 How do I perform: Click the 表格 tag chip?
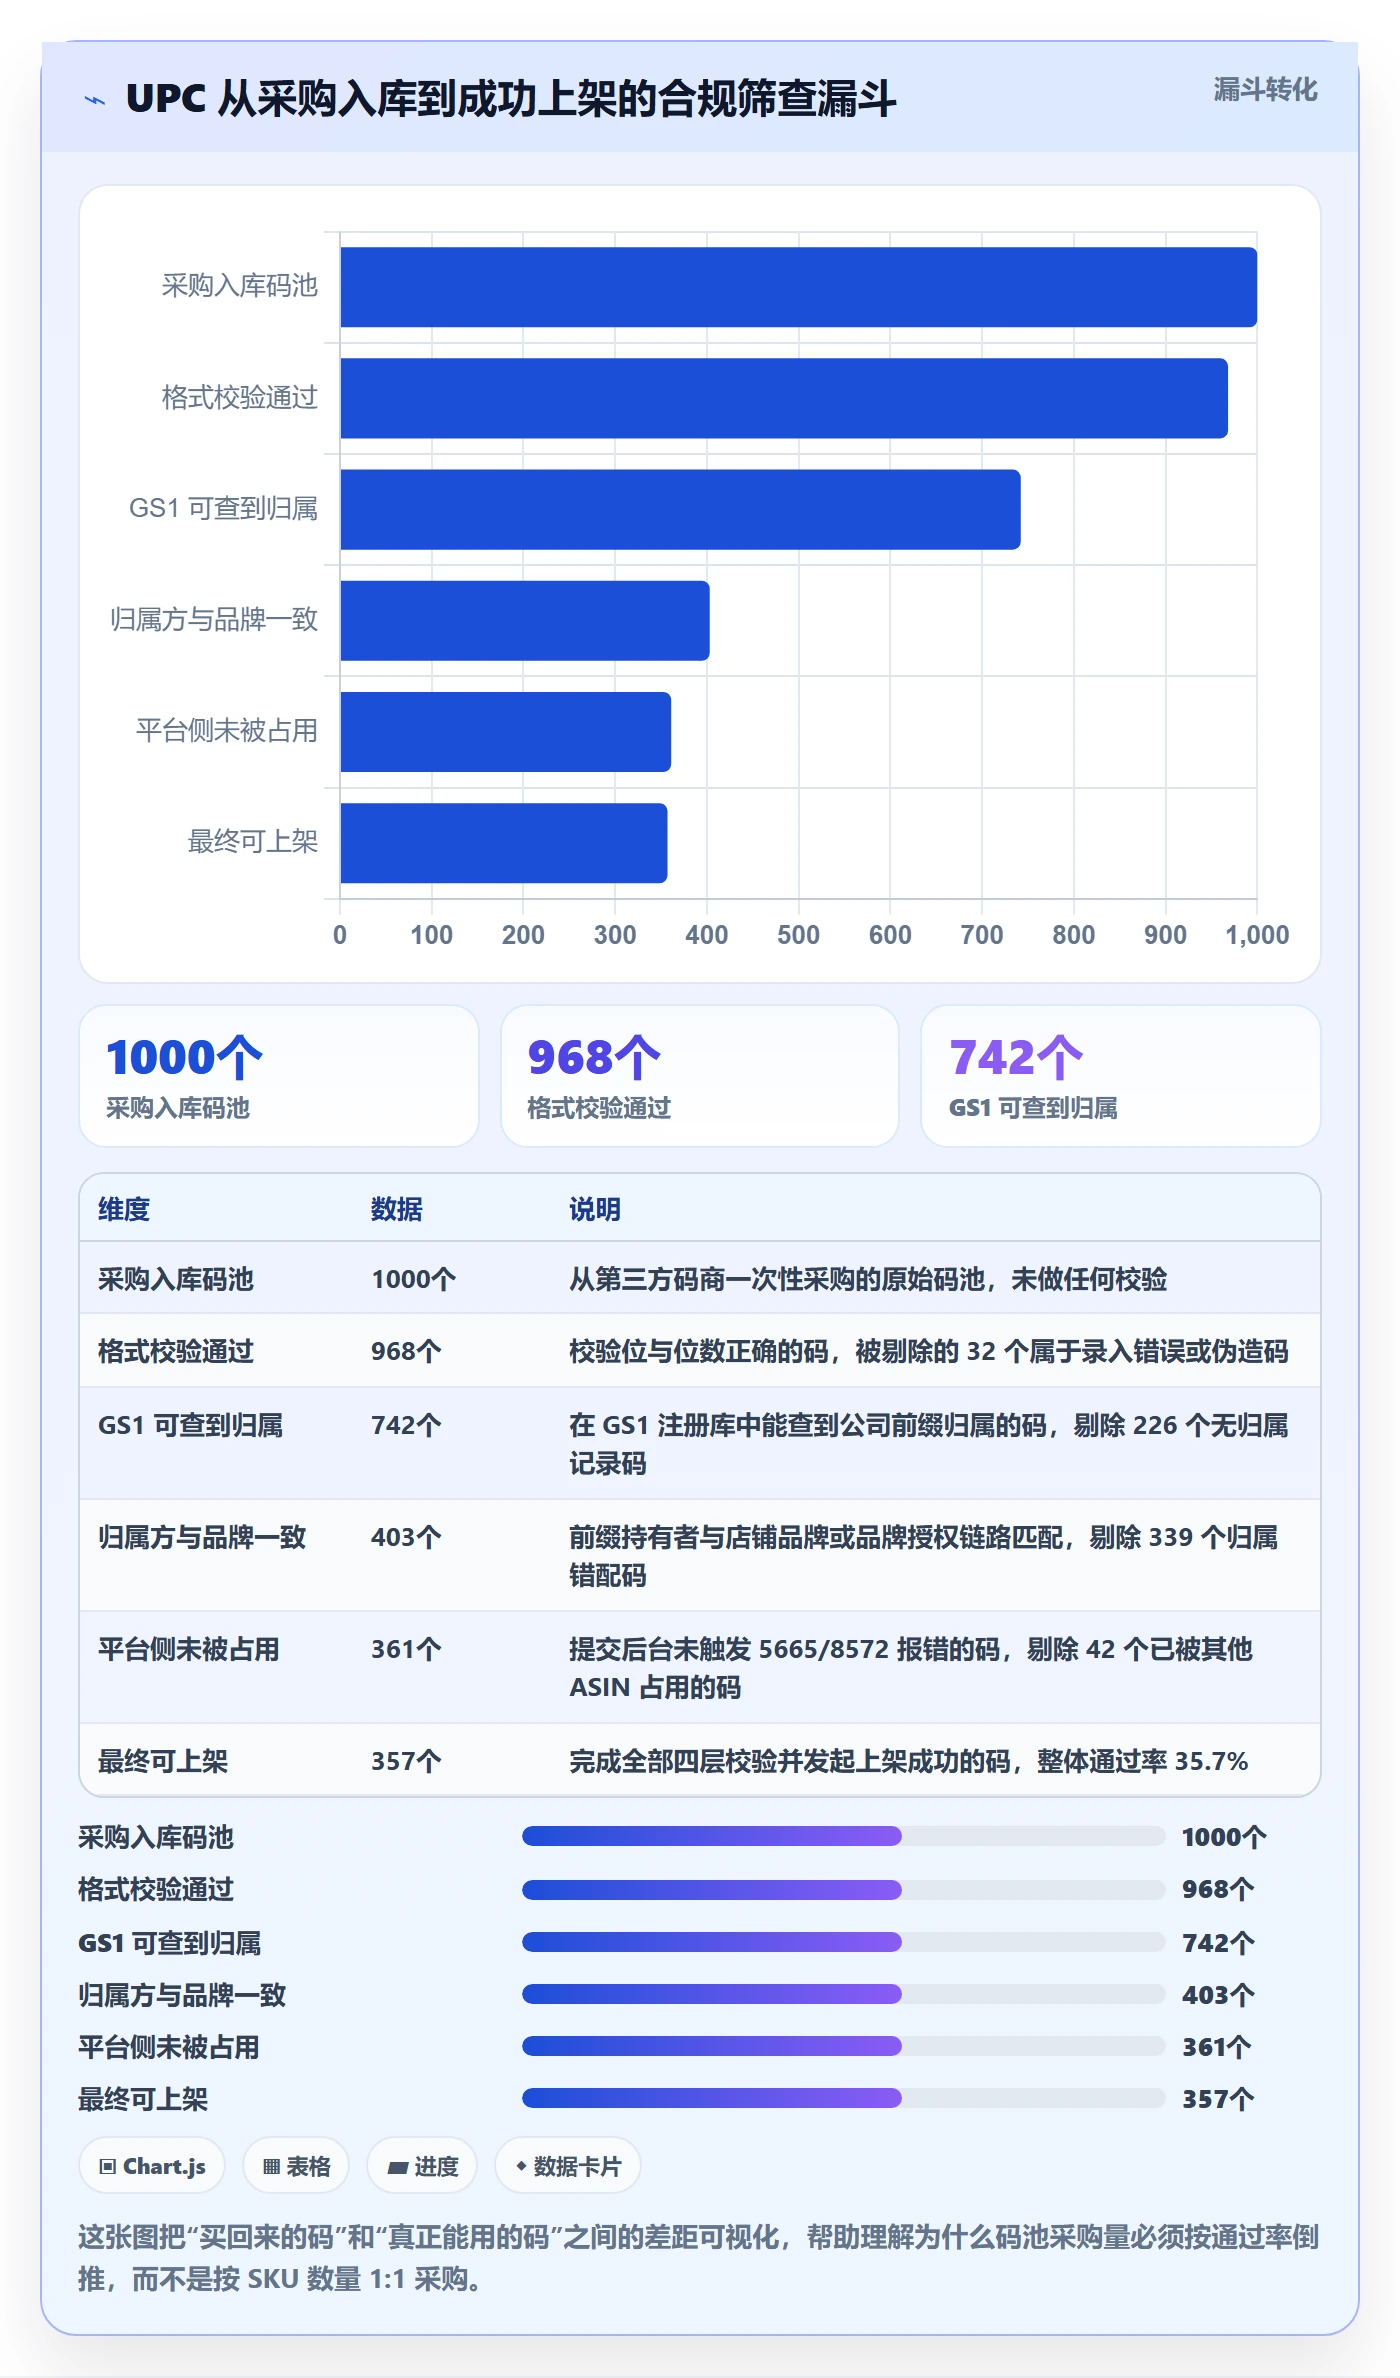(296, 2166)
